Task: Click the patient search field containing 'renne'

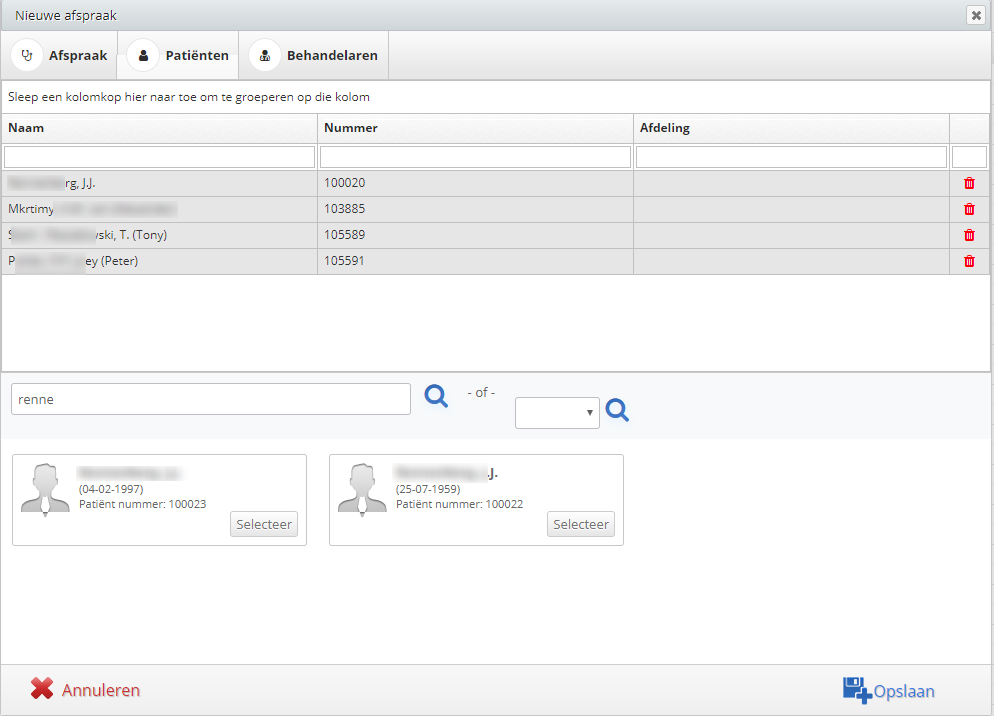Action: click(211, 399)
